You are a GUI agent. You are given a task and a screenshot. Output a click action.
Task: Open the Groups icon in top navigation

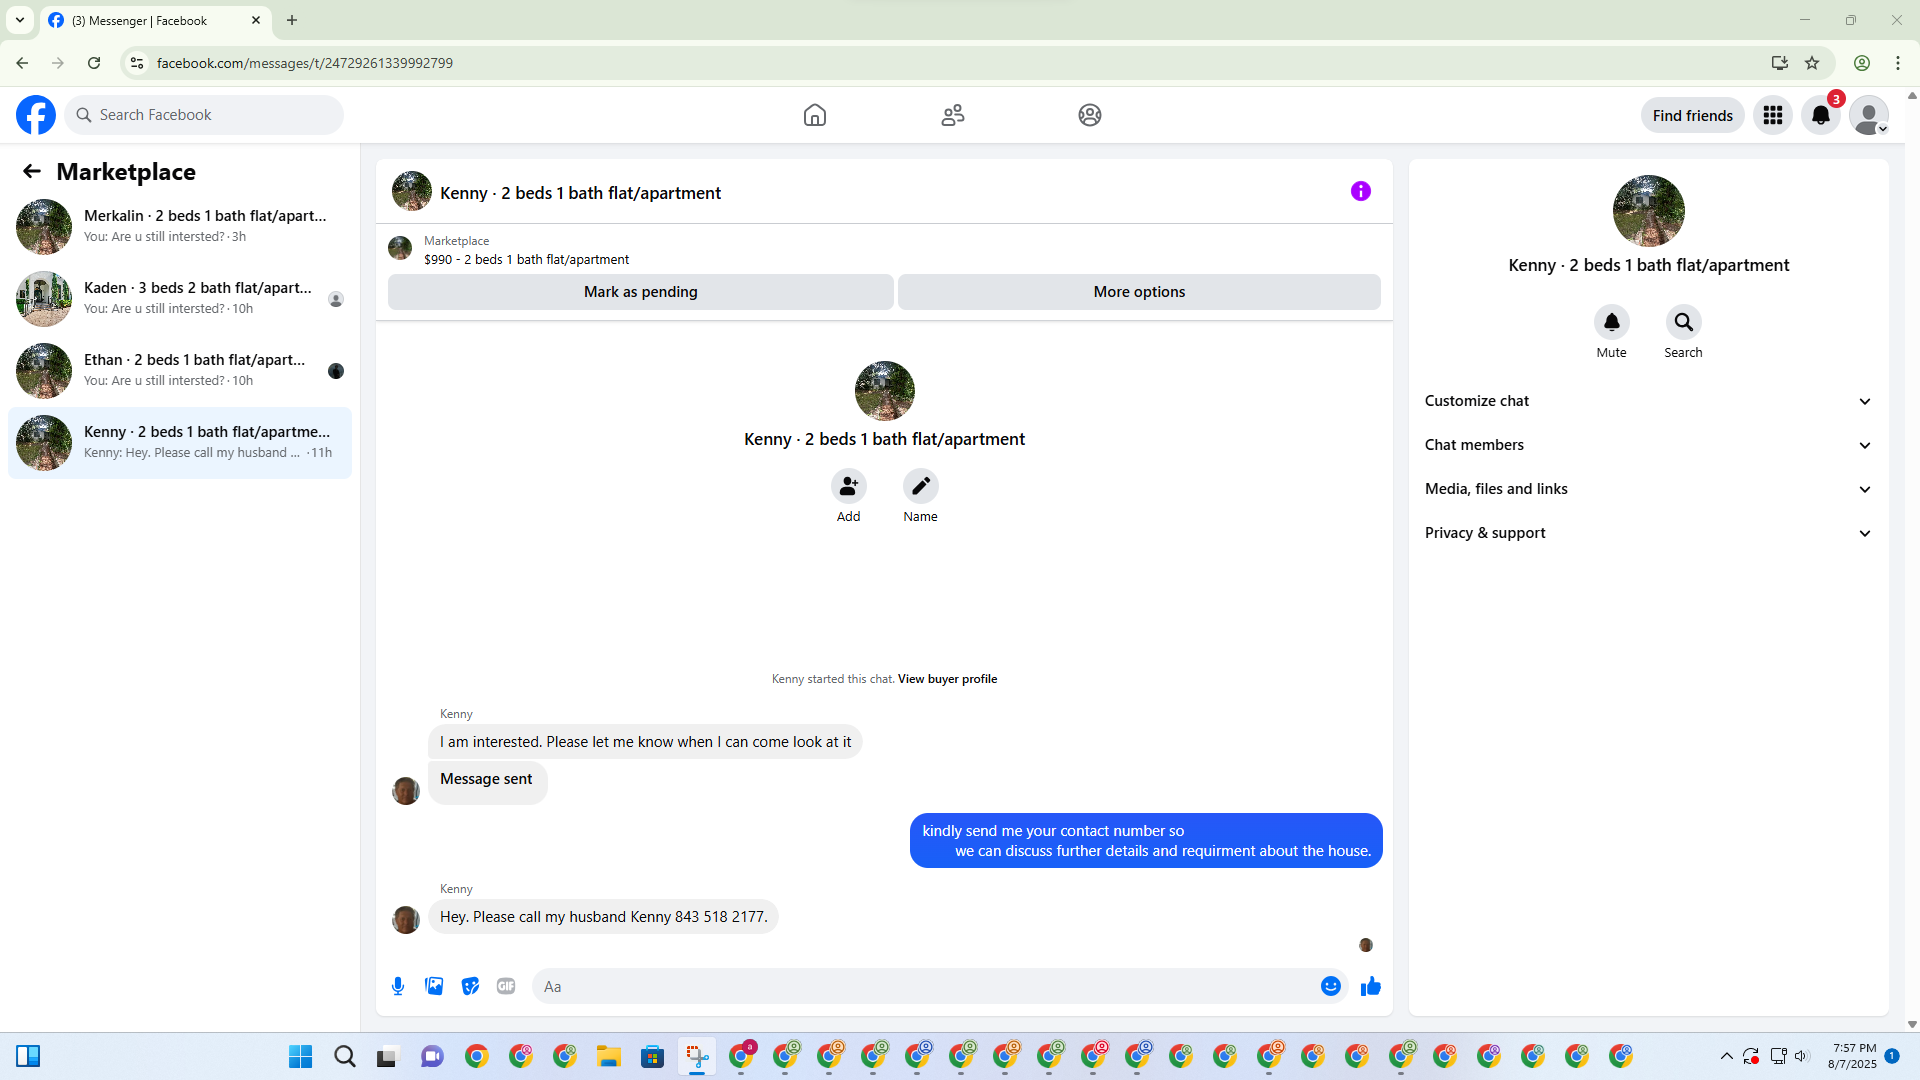1090,115
